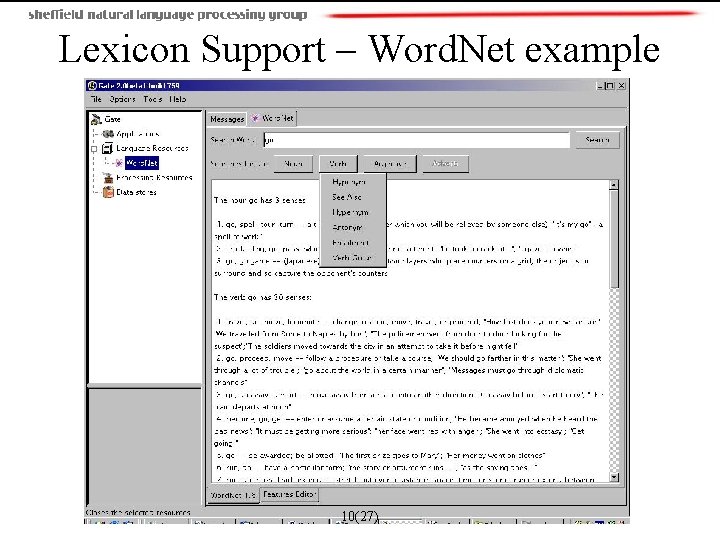This screenshot has height=540, width=720.
Task: Click the Search button
Action: click(x=597, y=140)
